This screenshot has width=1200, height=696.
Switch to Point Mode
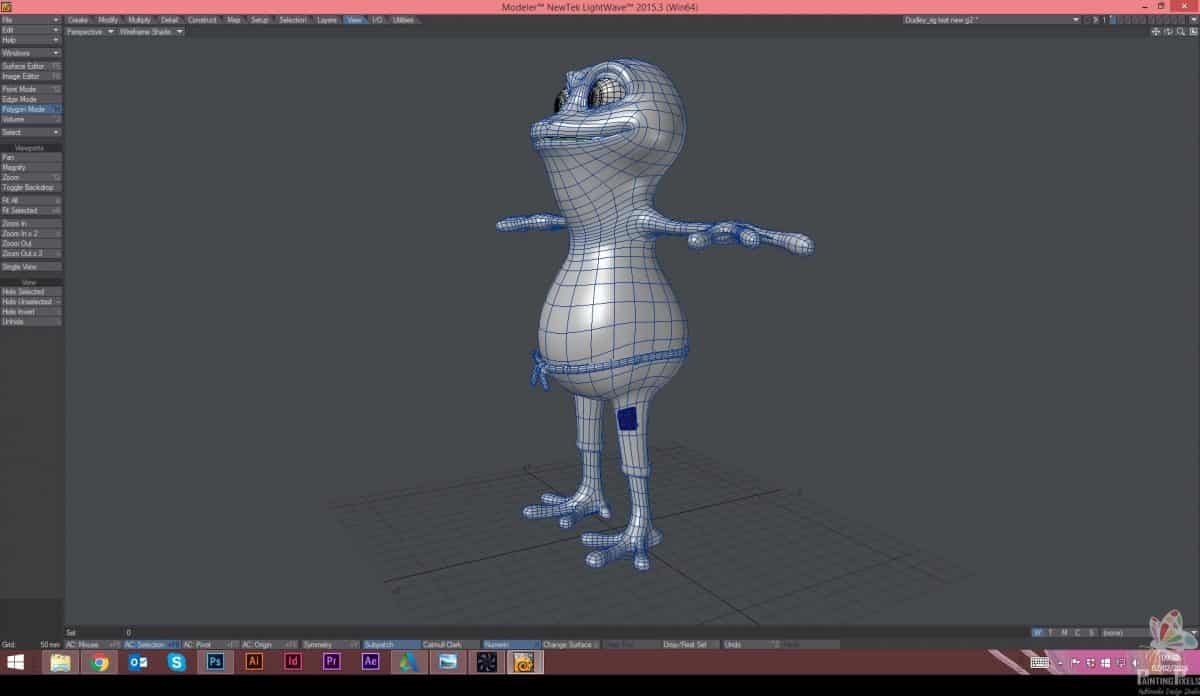point(30,89)
